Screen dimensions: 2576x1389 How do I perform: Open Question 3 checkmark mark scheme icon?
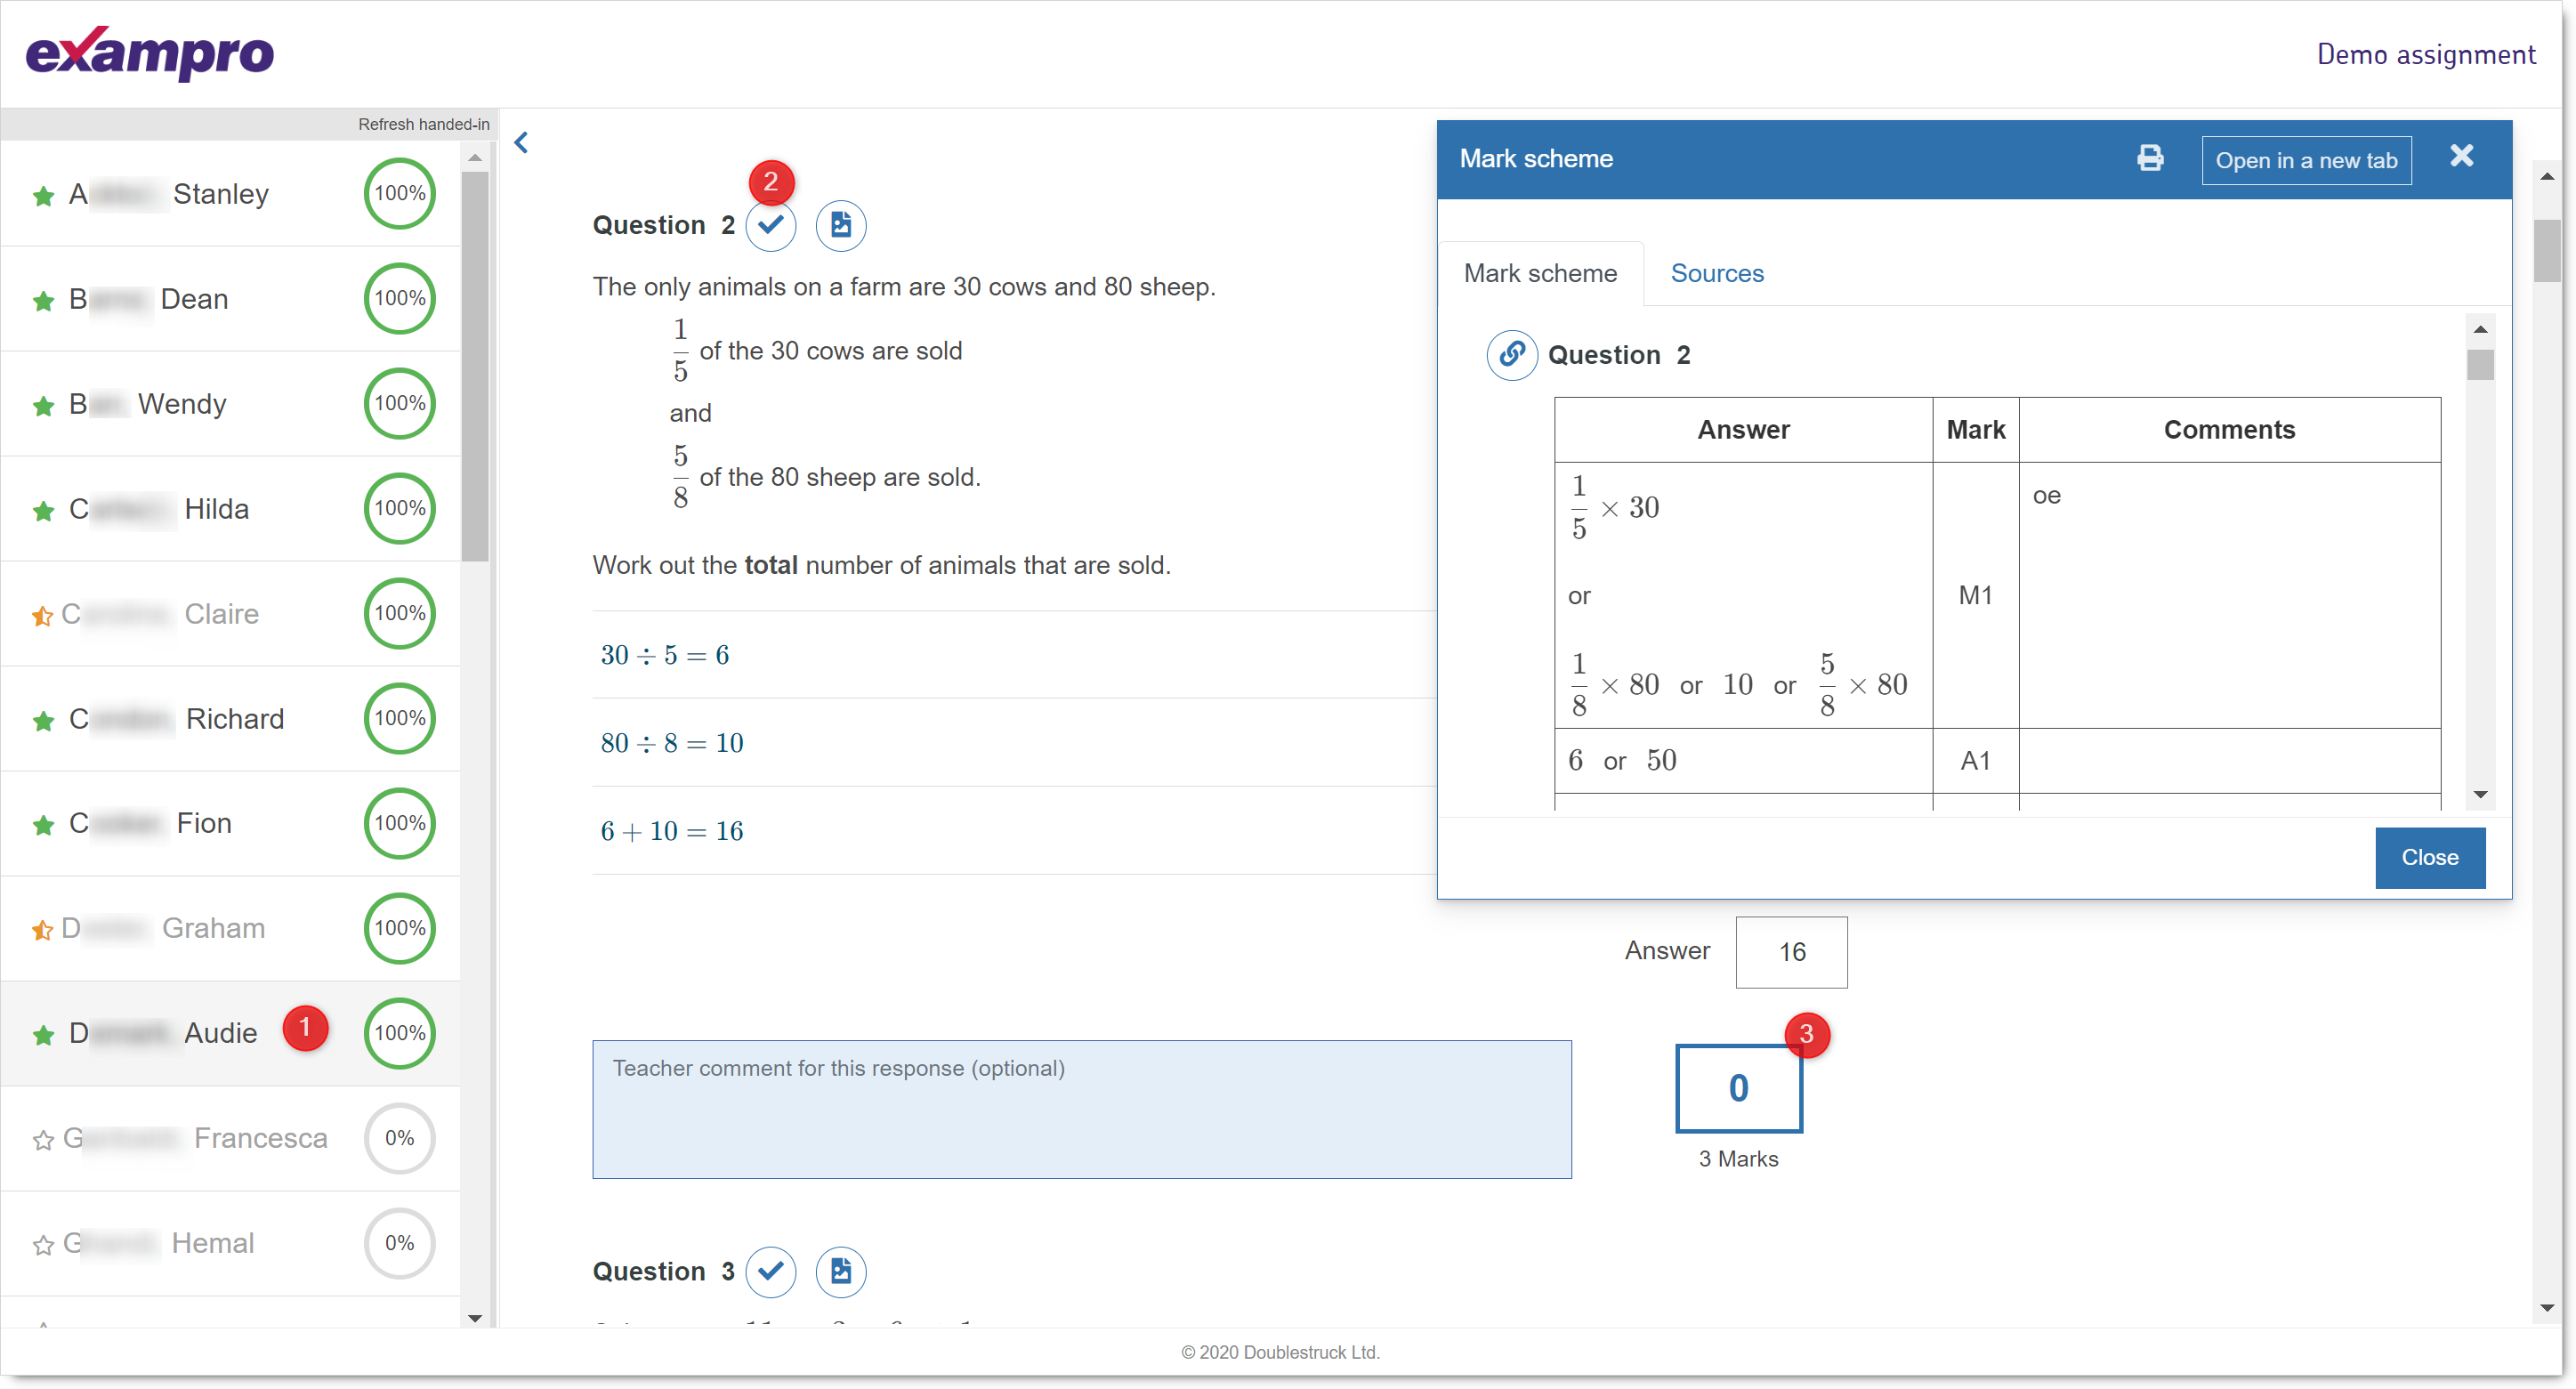[770, 1271]
